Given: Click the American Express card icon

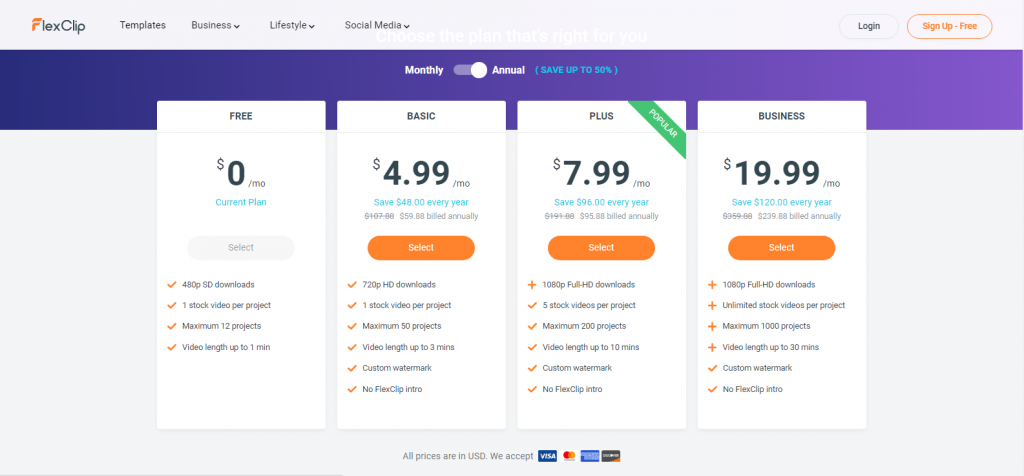Looking at the screenshot, I should click(x=590, y=456).
